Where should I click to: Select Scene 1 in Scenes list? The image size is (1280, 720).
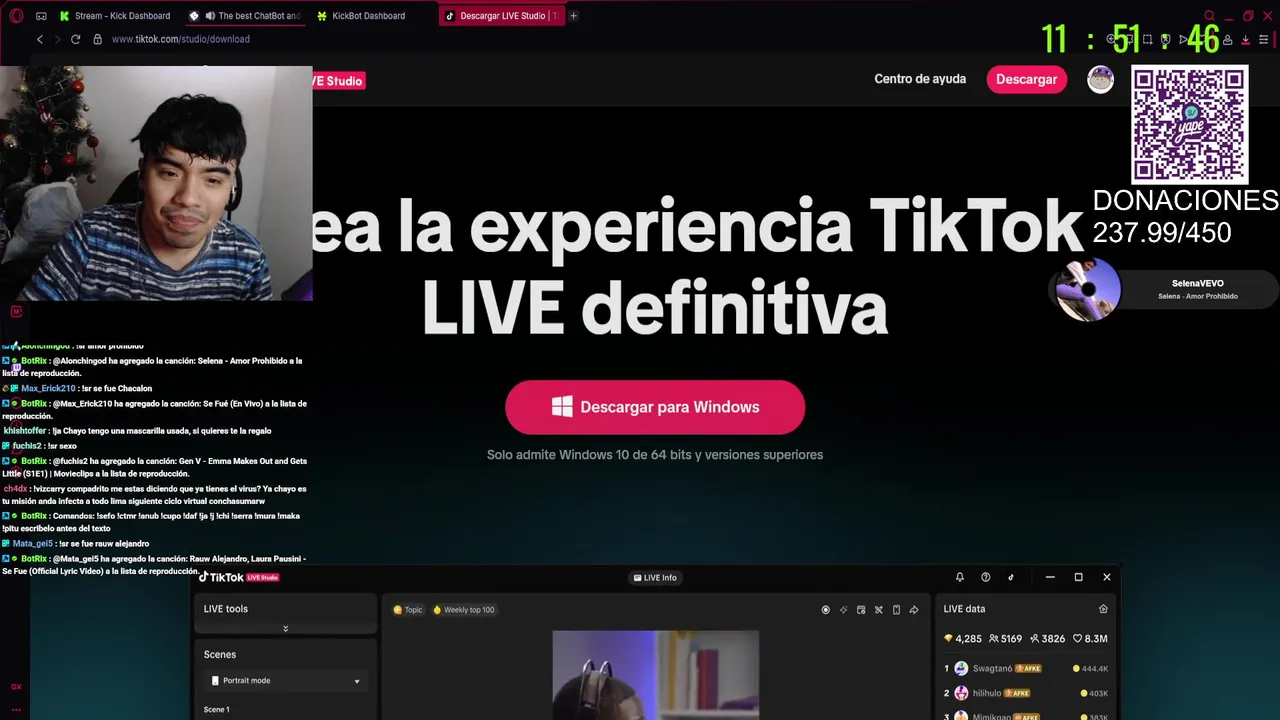coord(217,710)
